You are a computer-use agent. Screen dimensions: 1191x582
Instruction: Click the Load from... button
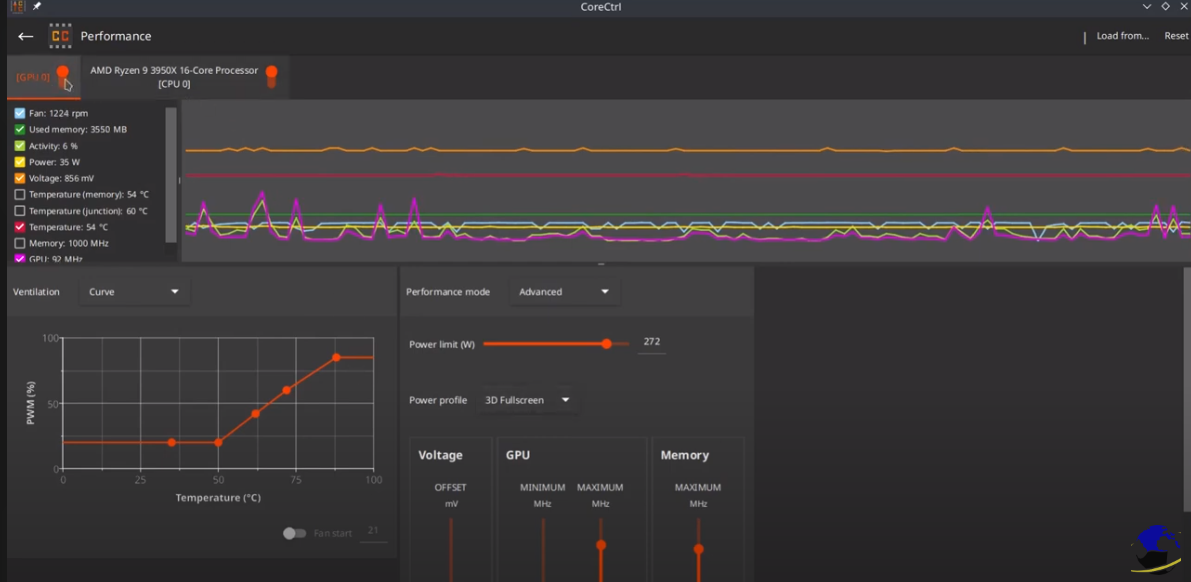coord(1122,36)
